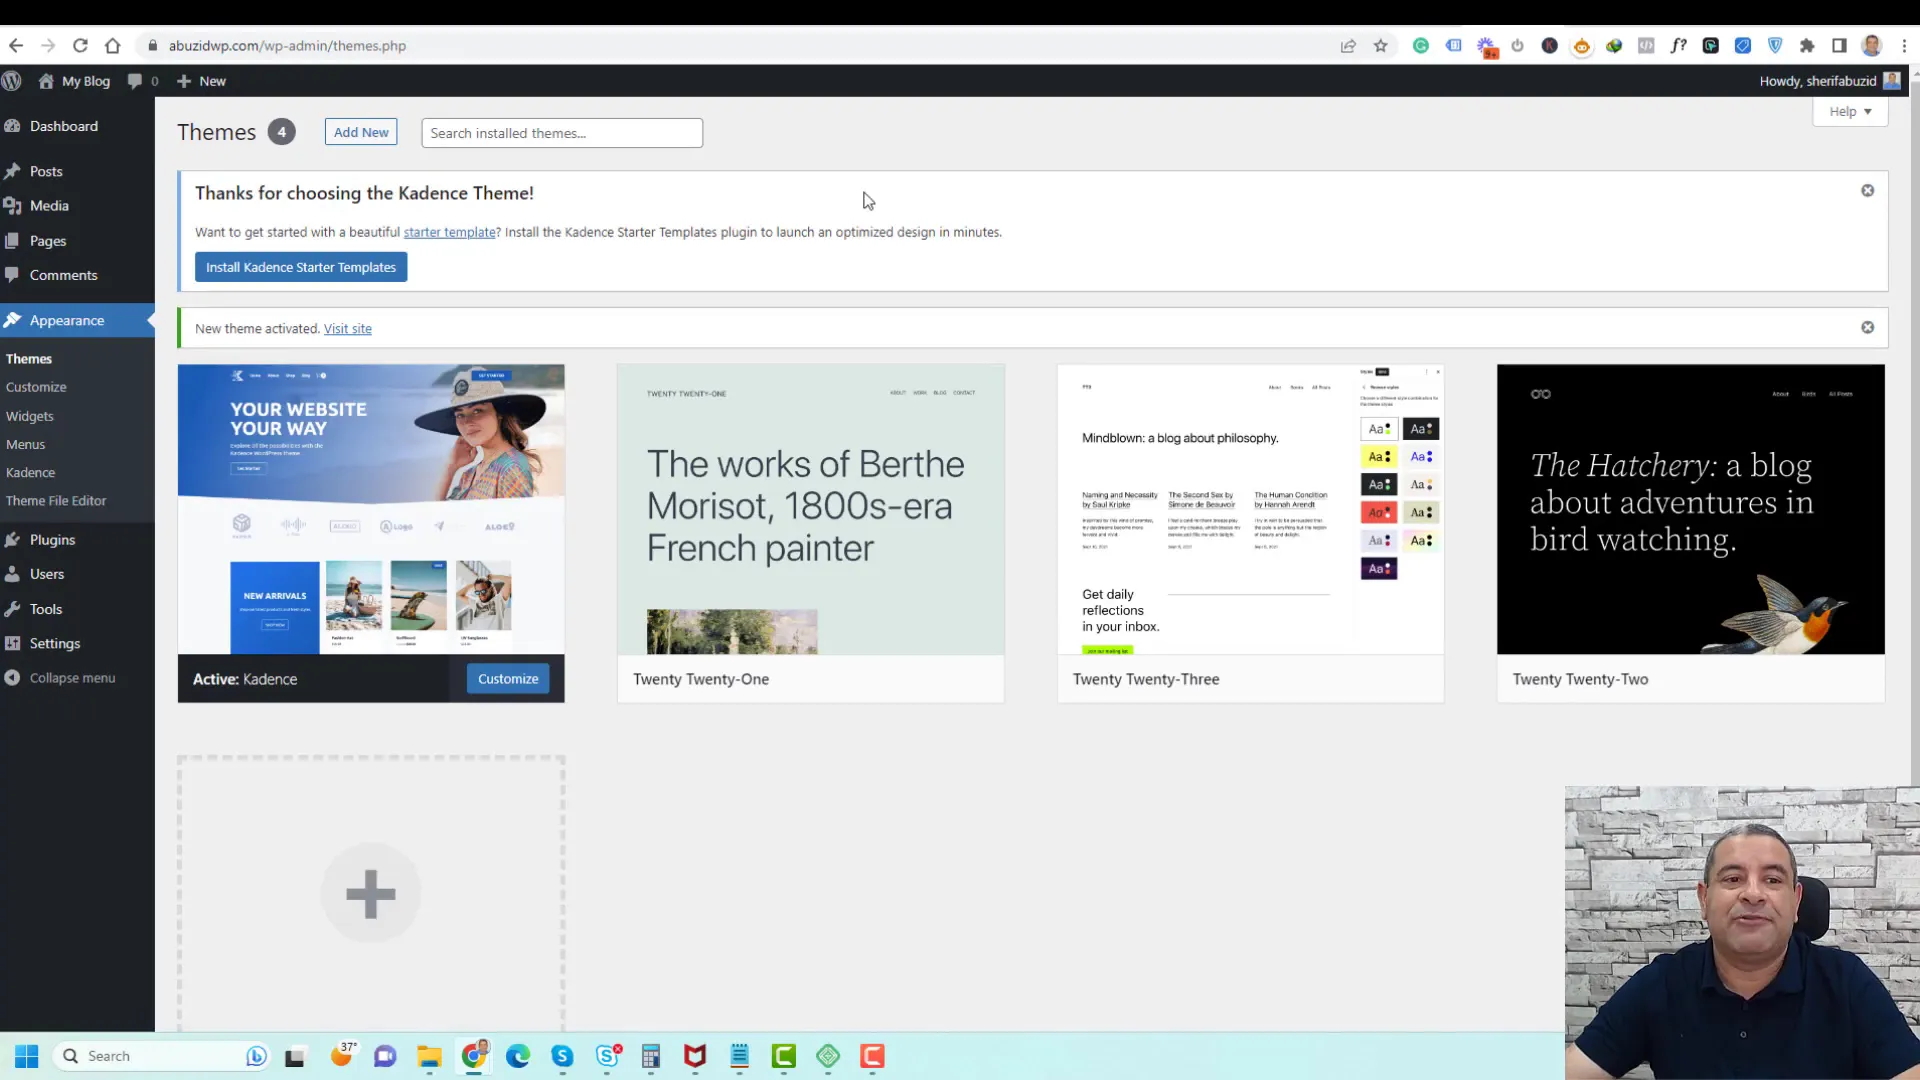The image size is (1920, 1080).
Task: Toggle the browser side panel icon
Action: [1839, 45]
